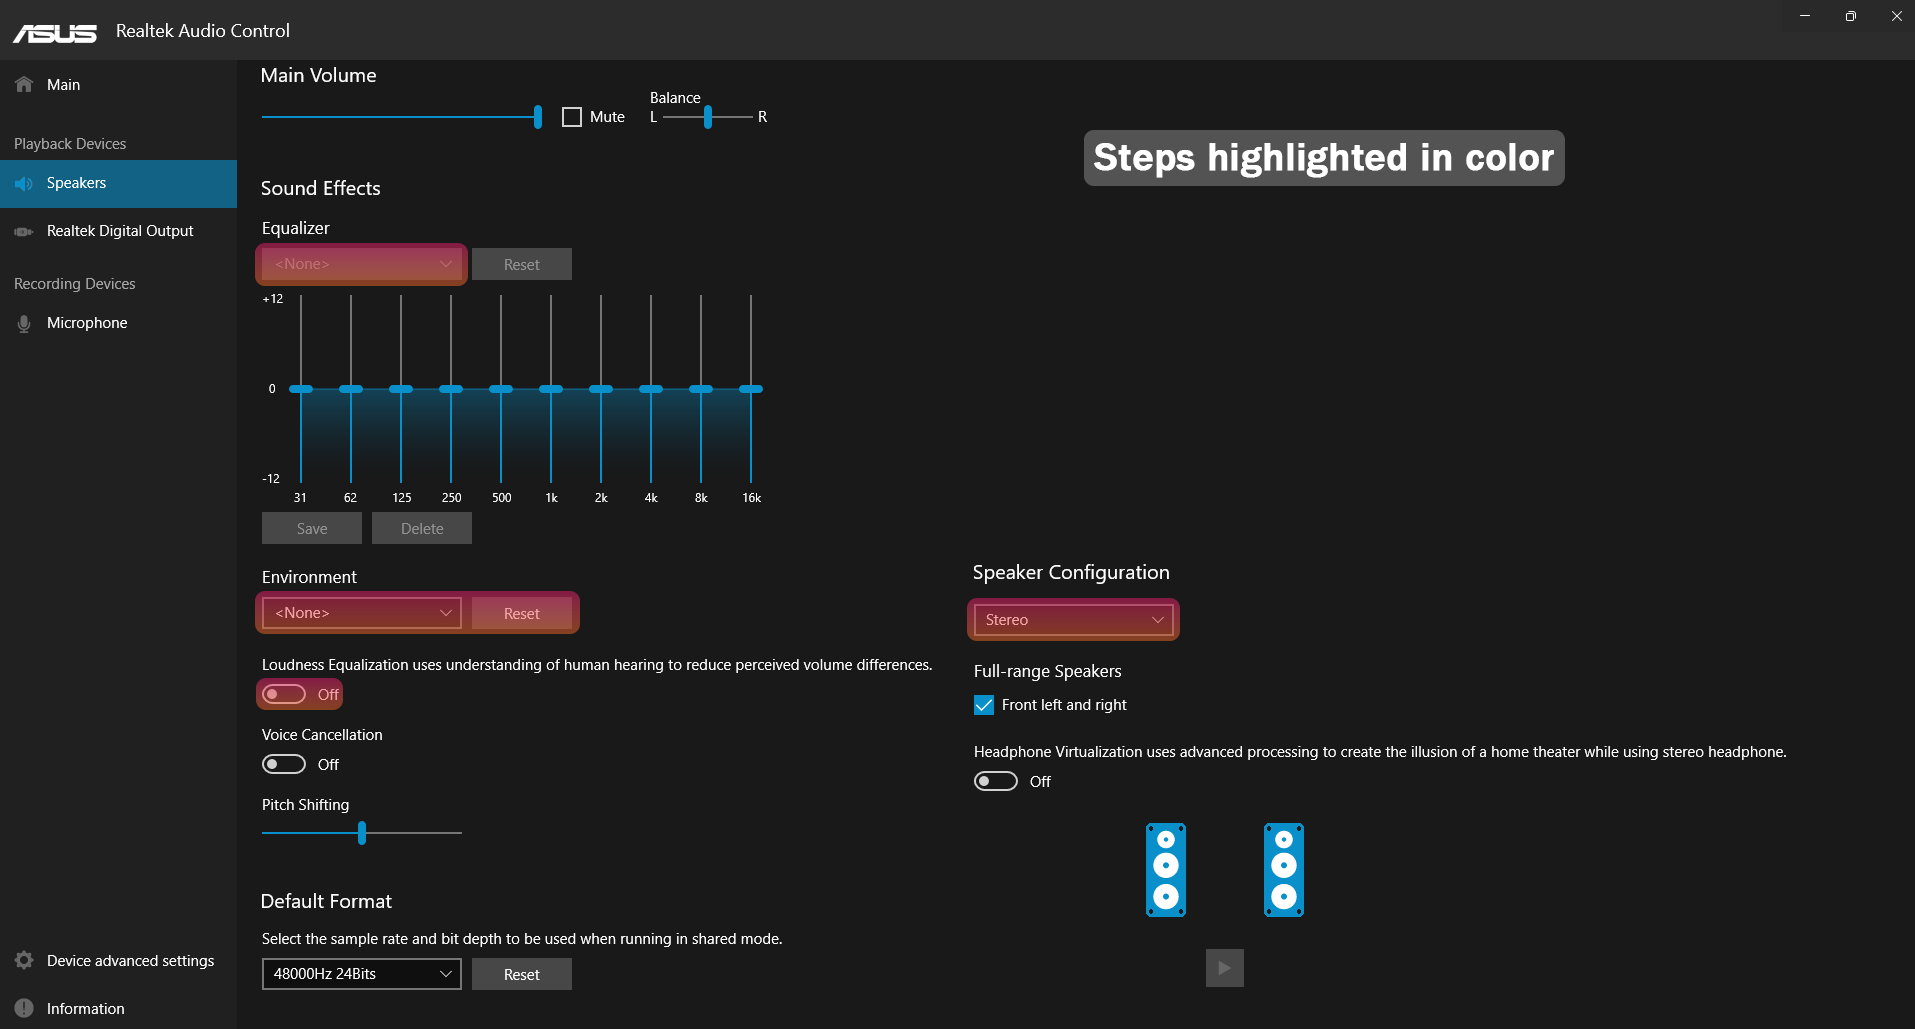Open the Microphone recording device page
The height and width of the screenshot is (1029, 1915).
point(118,323)
